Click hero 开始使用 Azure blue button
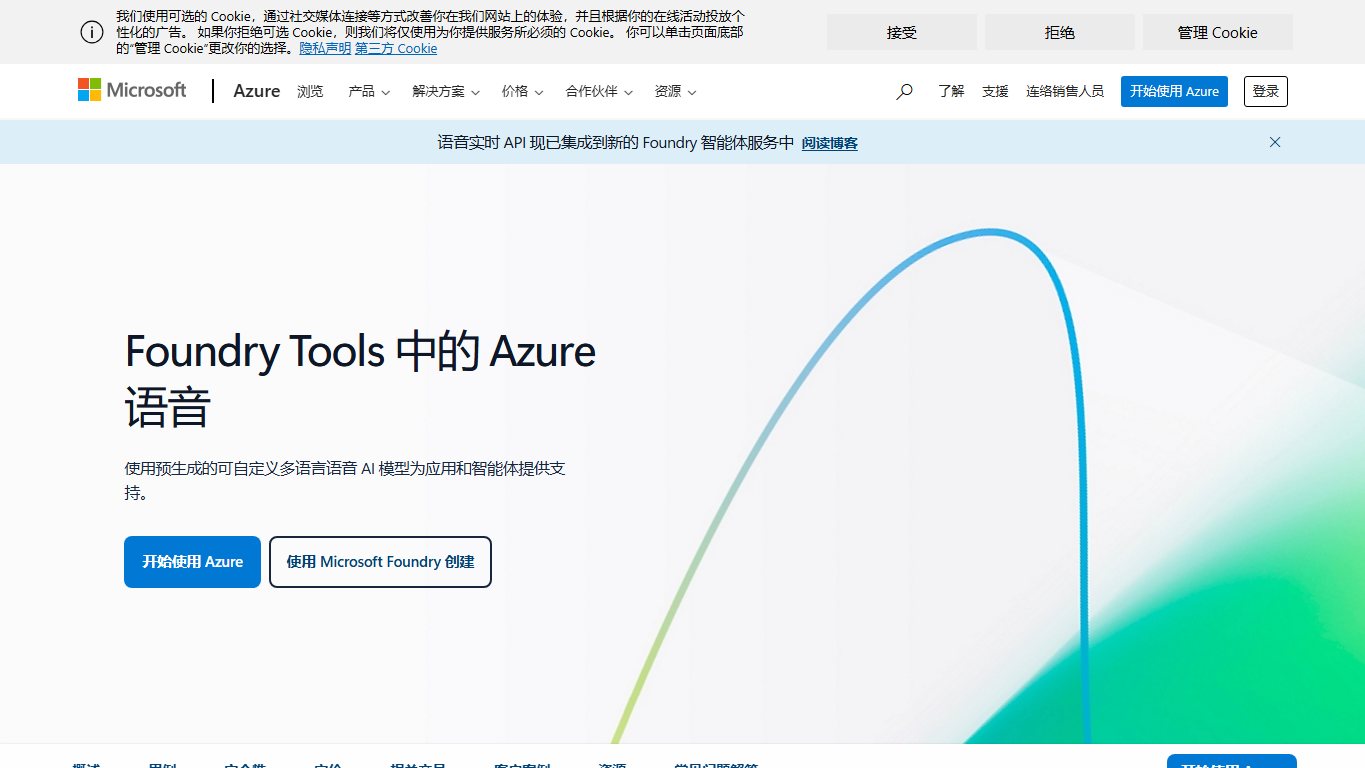Screen dimensions: 1365x768 tap(192, 562)
